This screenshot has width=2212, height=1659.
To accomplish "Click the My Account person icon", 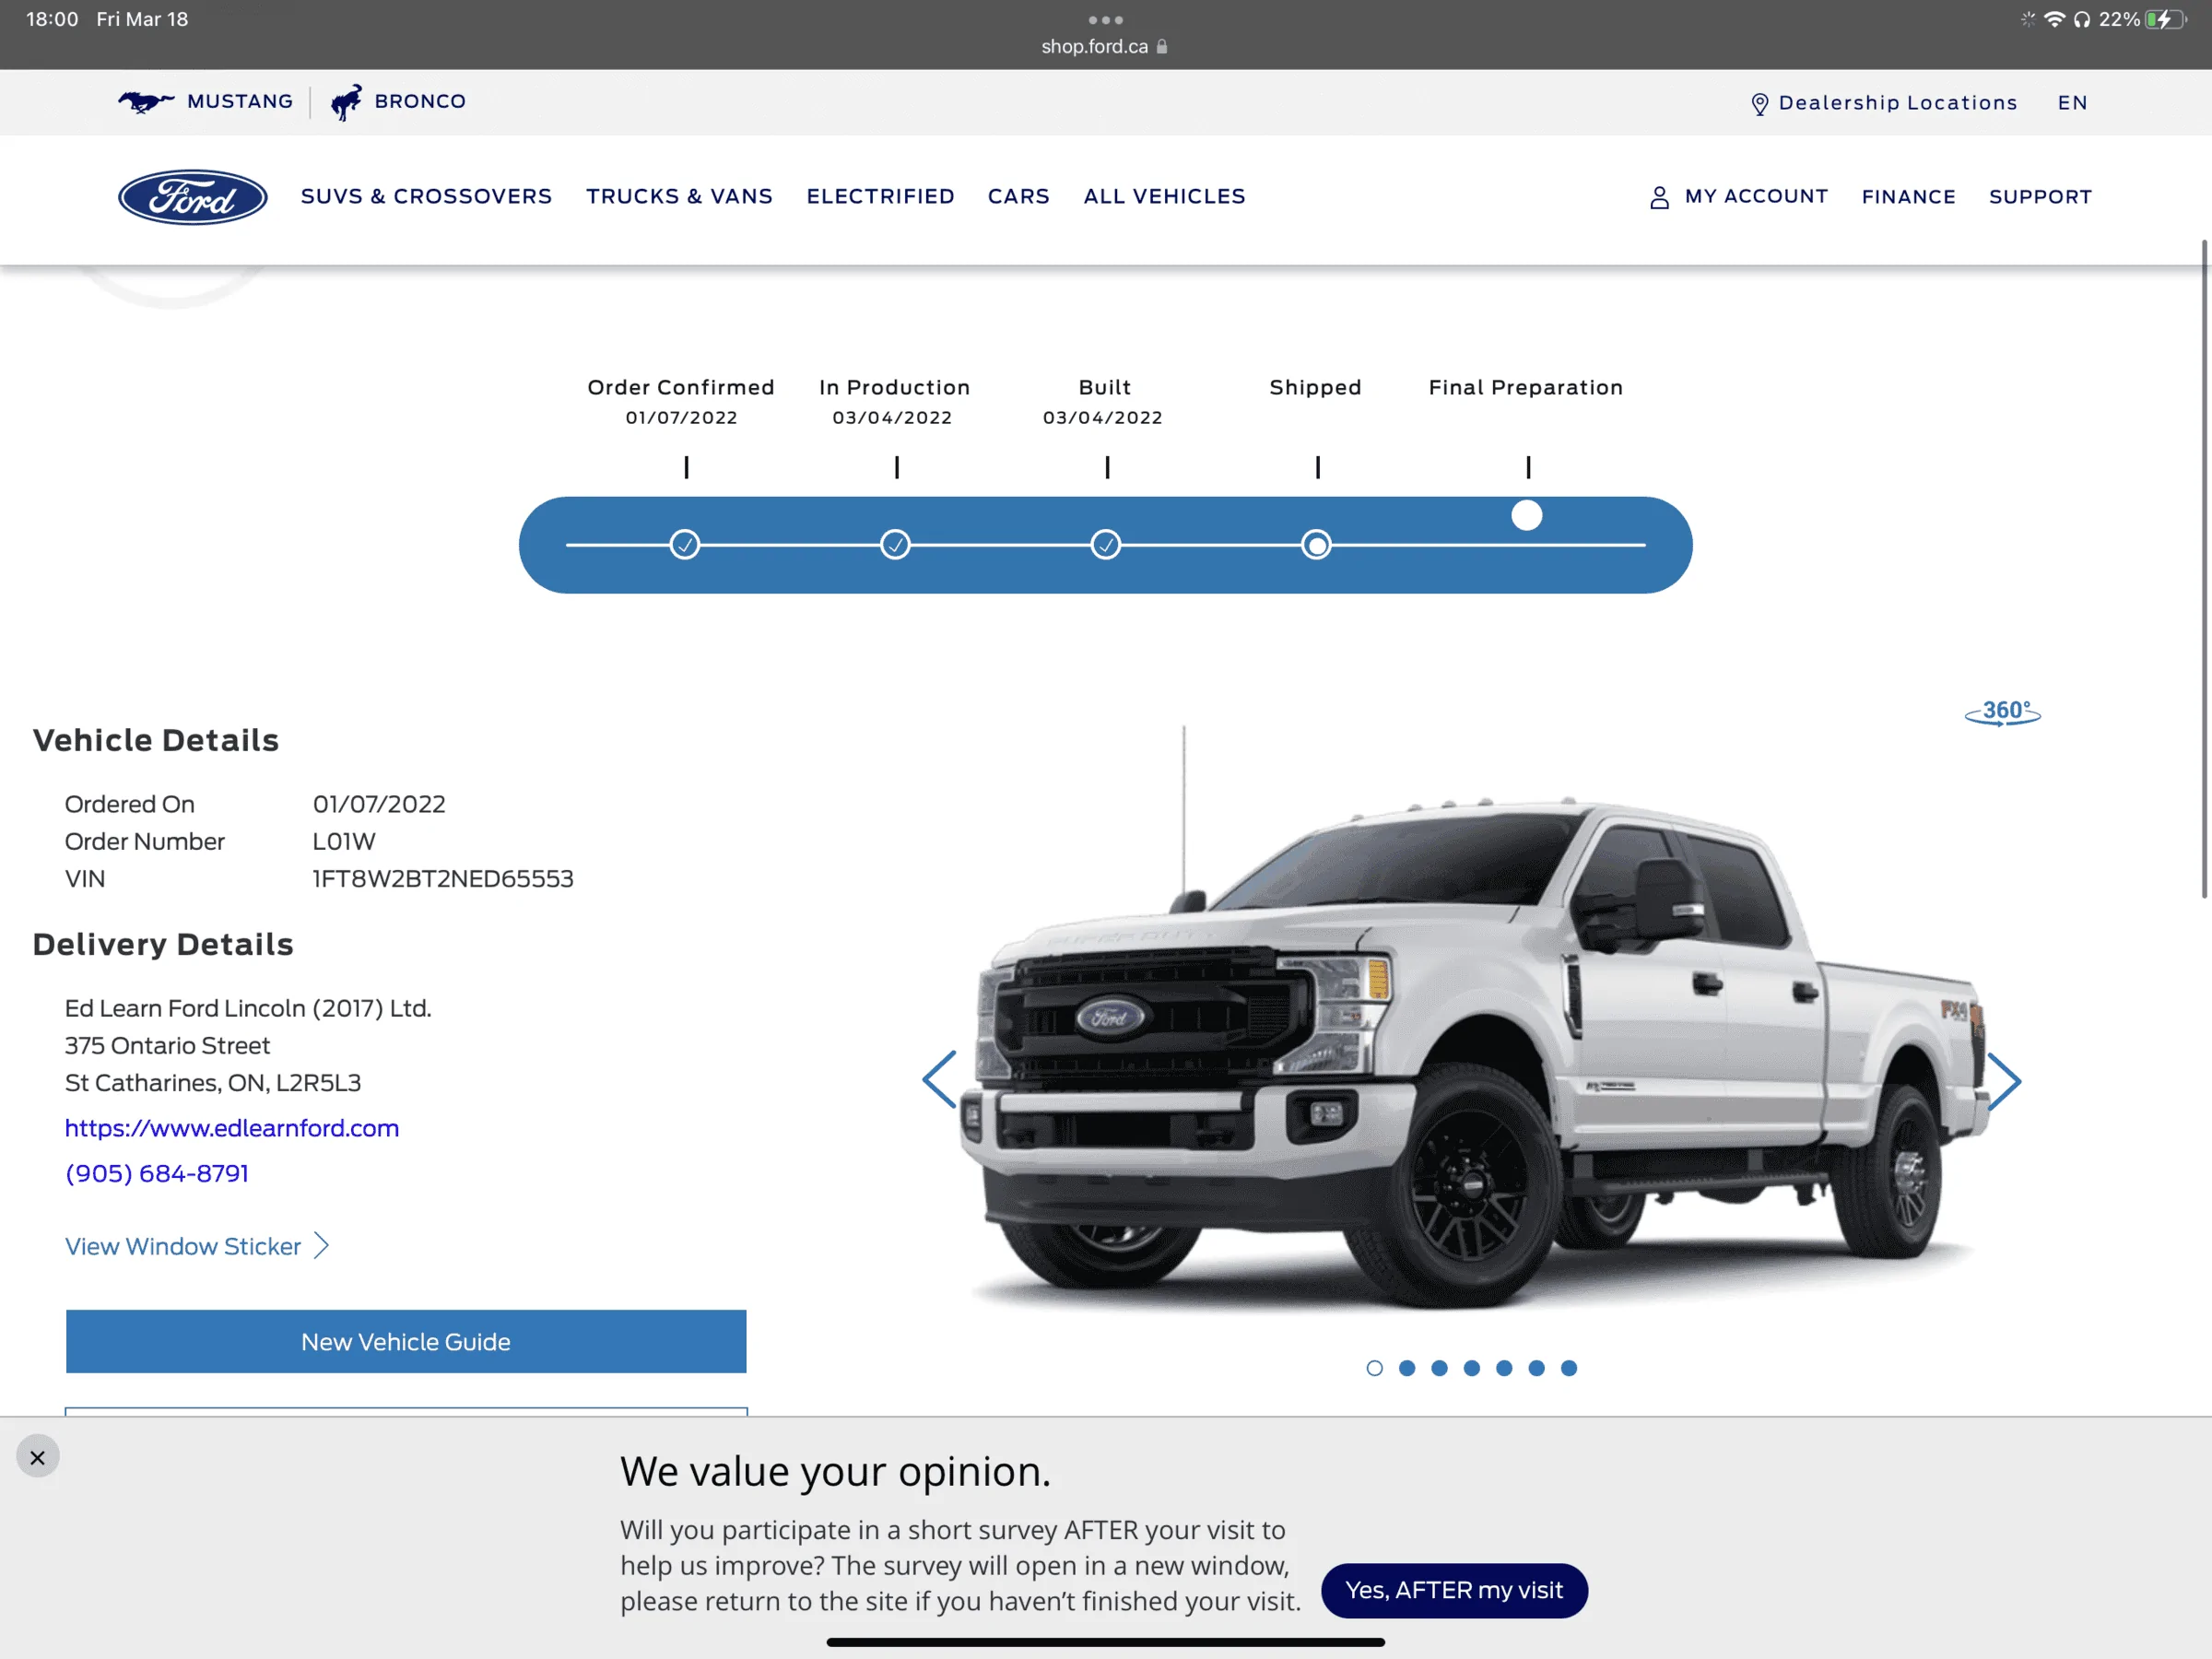I will pyautogui.click(x=1659, y=196).
